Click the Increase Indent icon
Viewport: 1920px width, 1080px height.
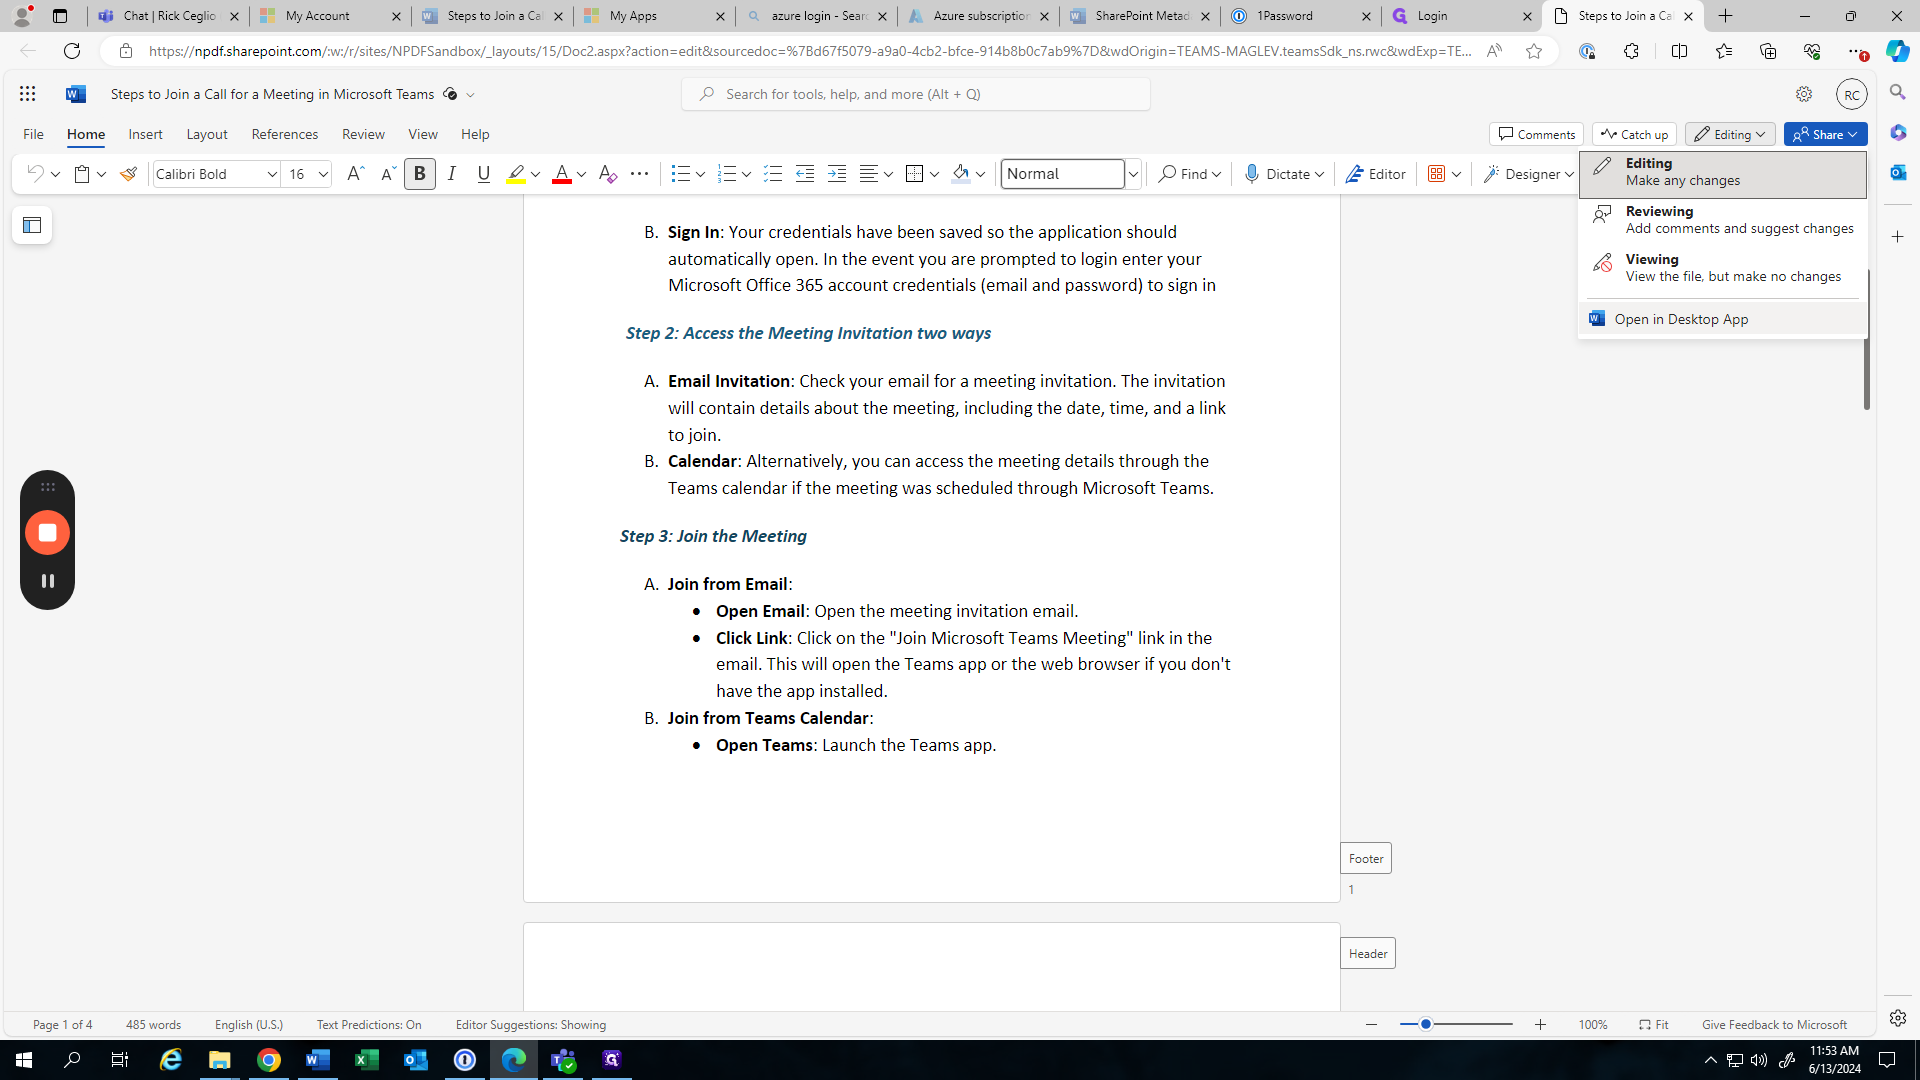tap(837, 174)
